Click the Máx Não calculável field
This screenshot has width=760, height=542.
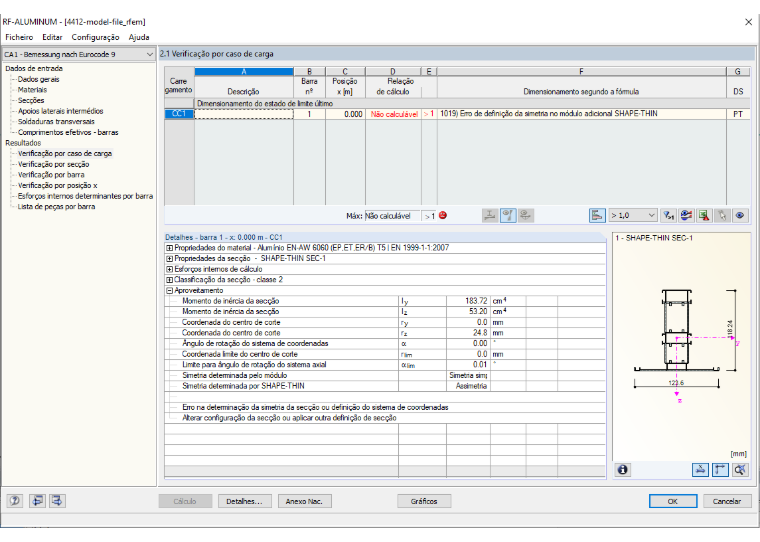[x=392, y=216]
